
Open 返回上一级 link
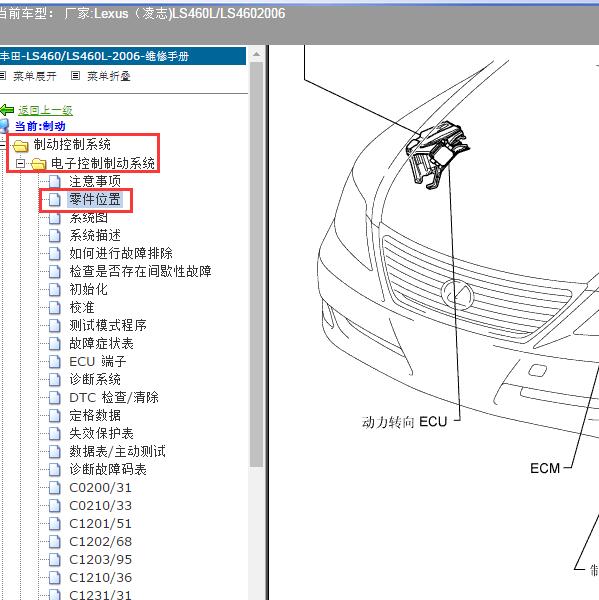pyautogui.click(x=45, y=110)
